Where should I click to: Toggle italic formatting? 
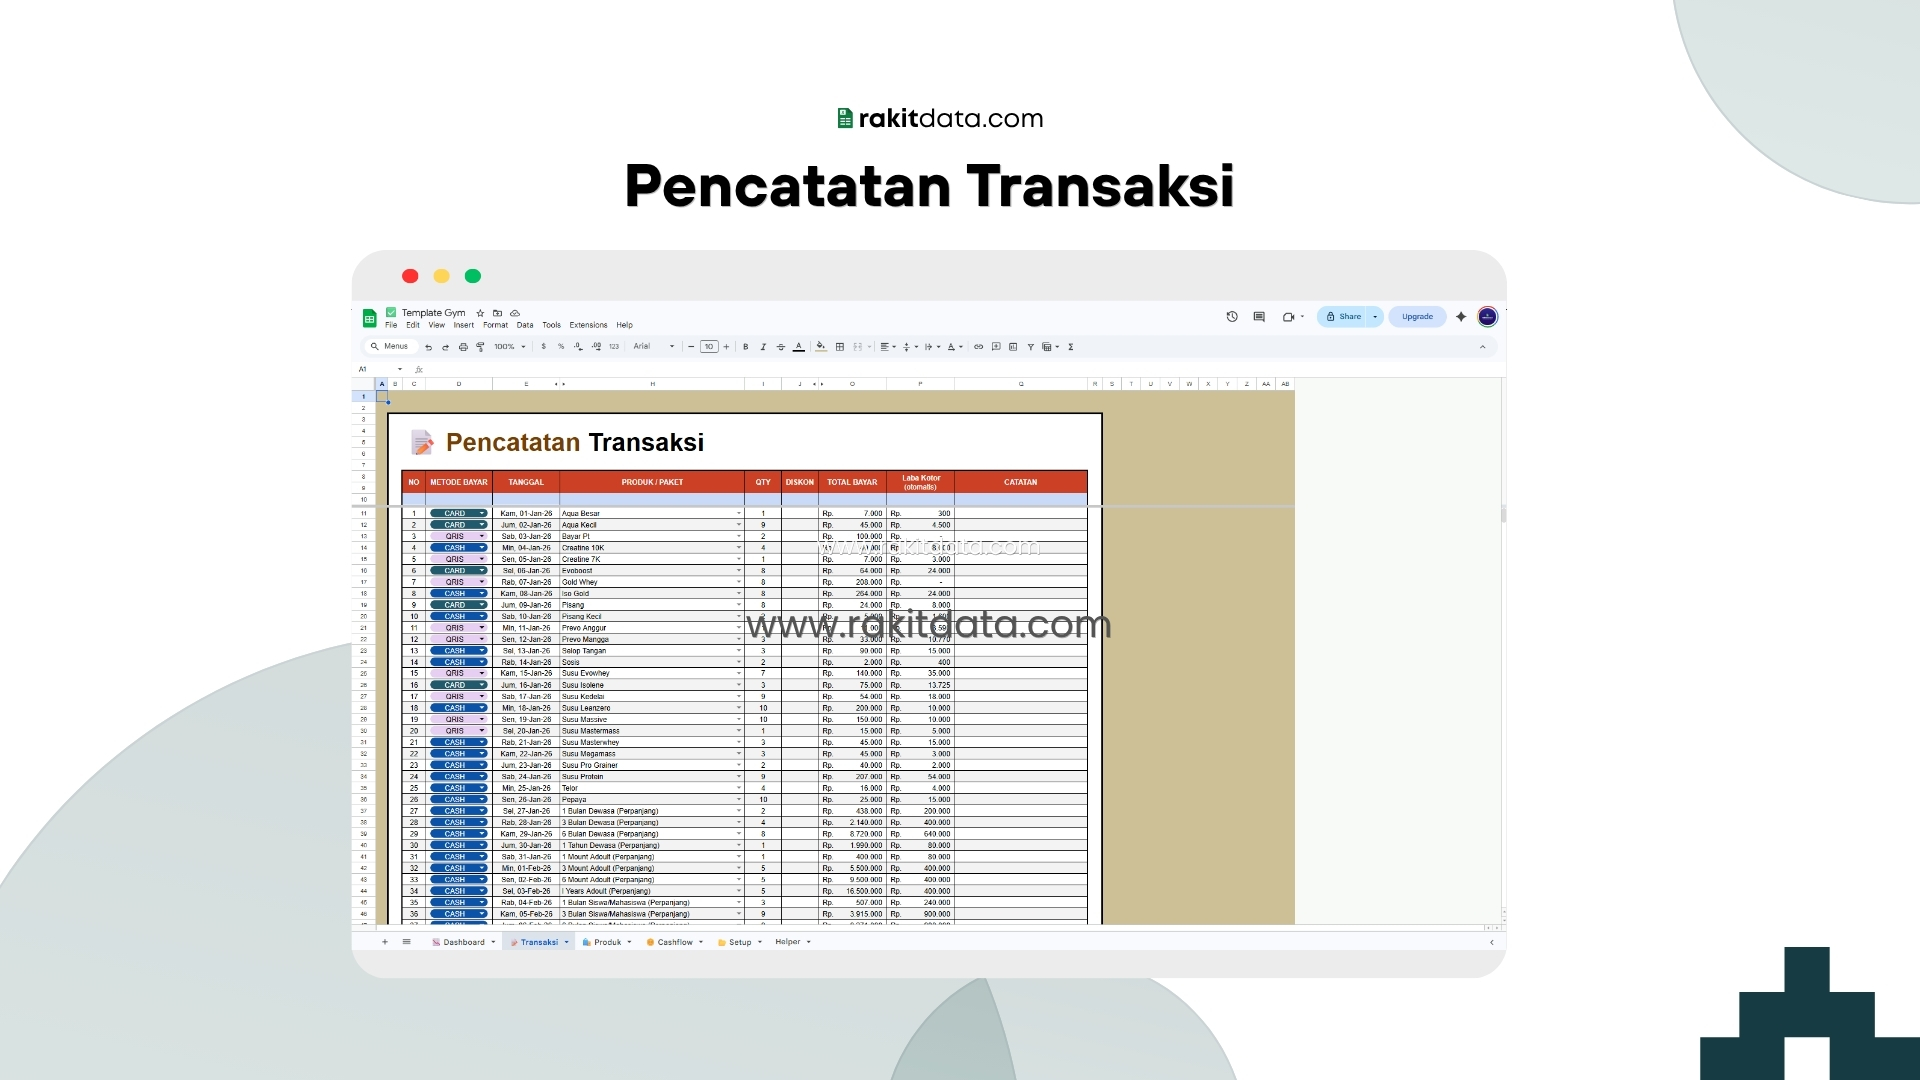click(763, 347)
